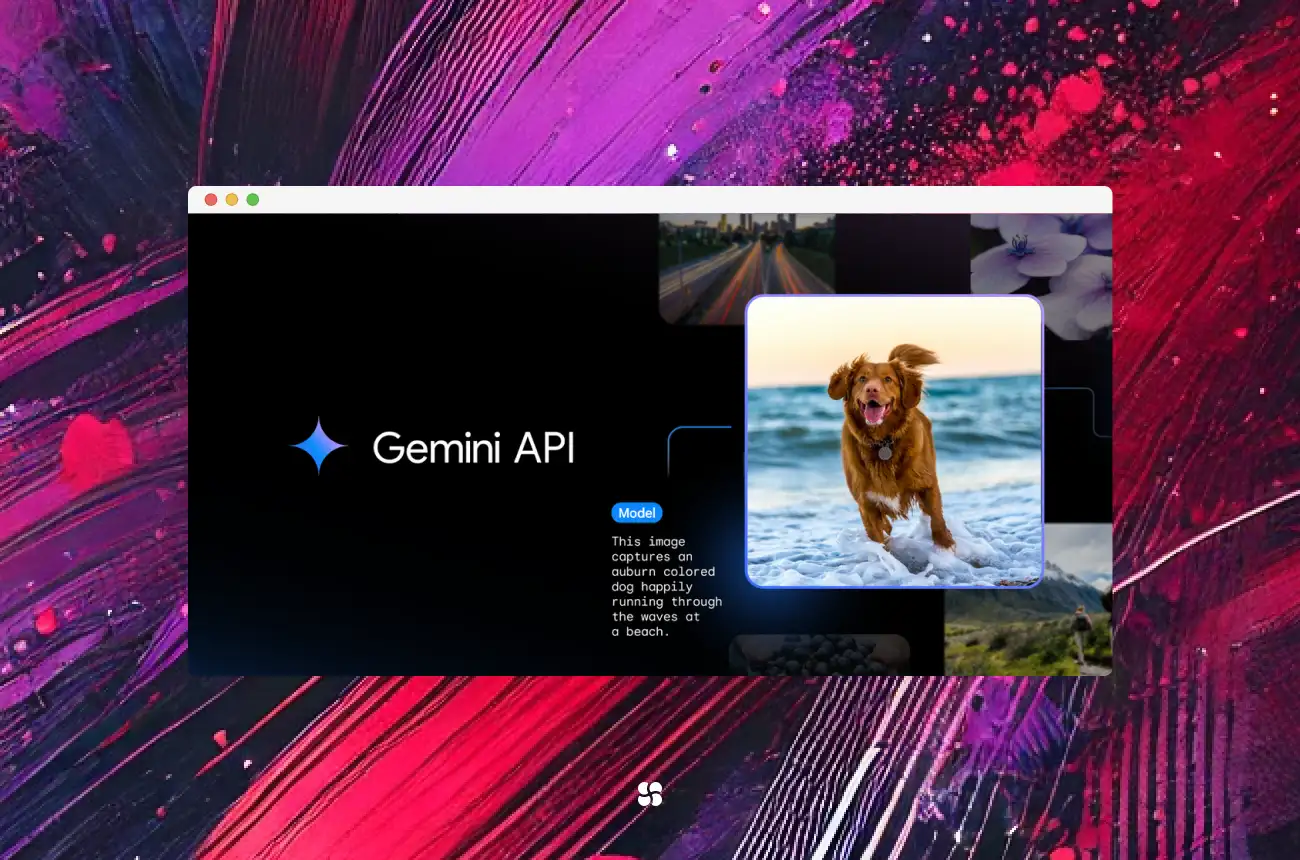This screenshot has height=860, width=1300.
Task: Click the white pinwheel logo on the wallpaper
Action: click(x=650, y=794)
